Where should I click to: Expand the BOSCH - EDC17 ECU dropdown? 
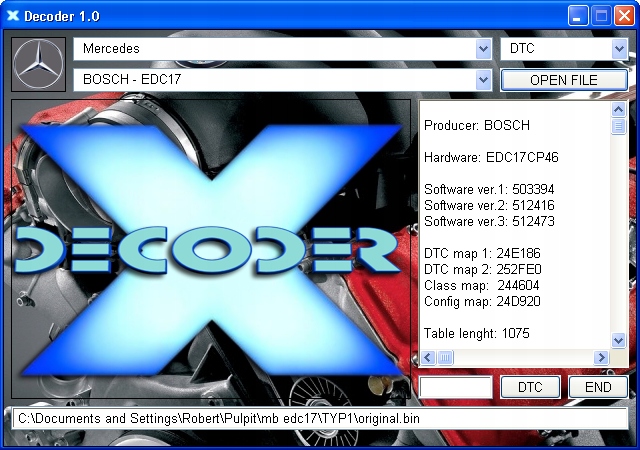click(x=484, y=80)
